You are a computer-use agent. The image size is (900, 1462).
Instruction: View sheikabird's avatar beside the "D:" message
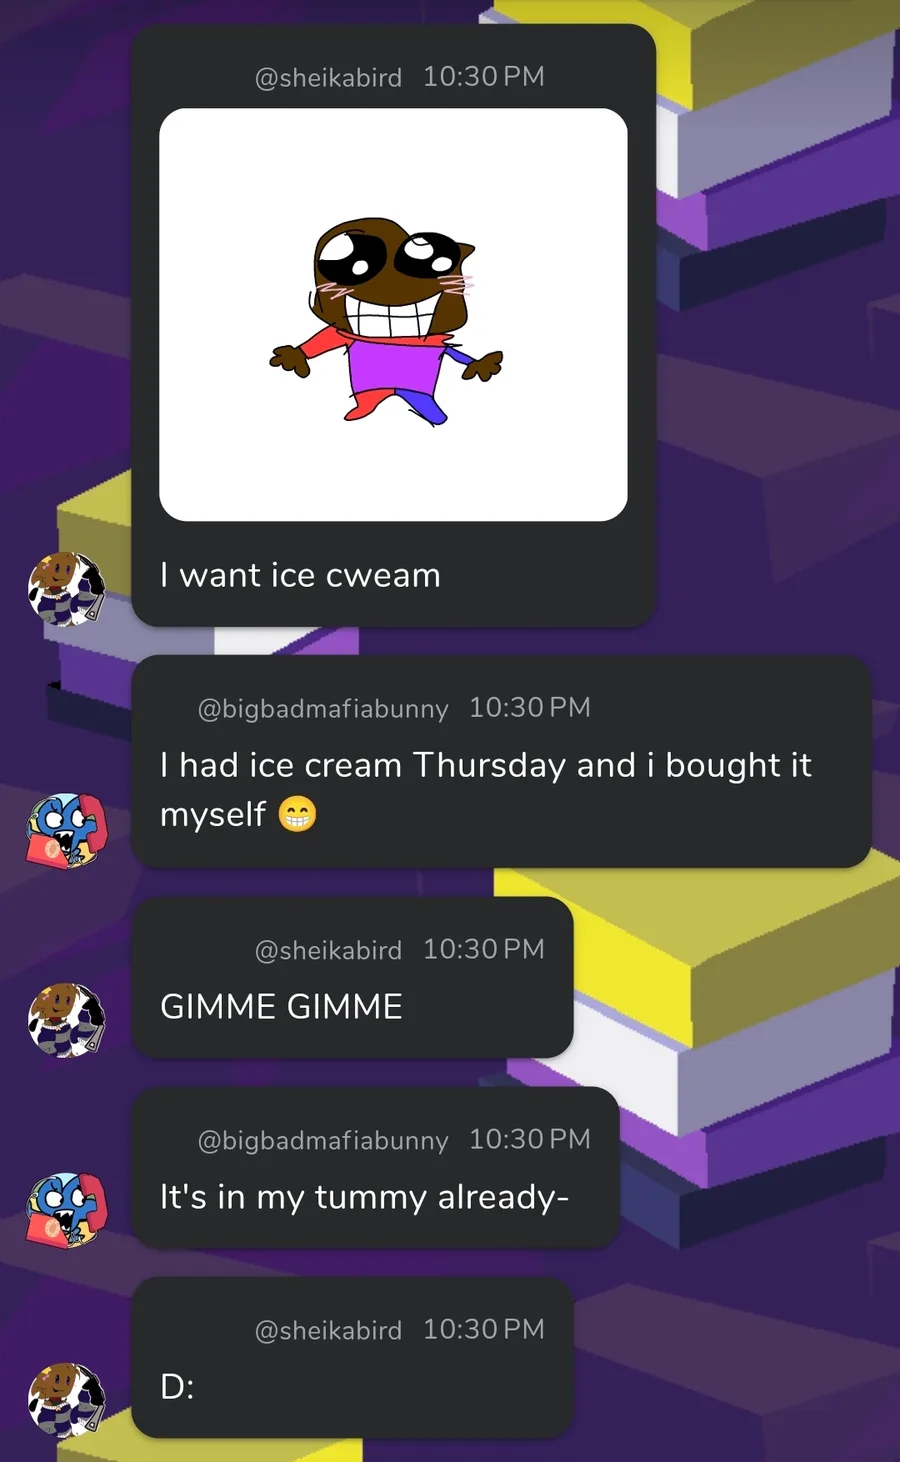coord(66,1400)
